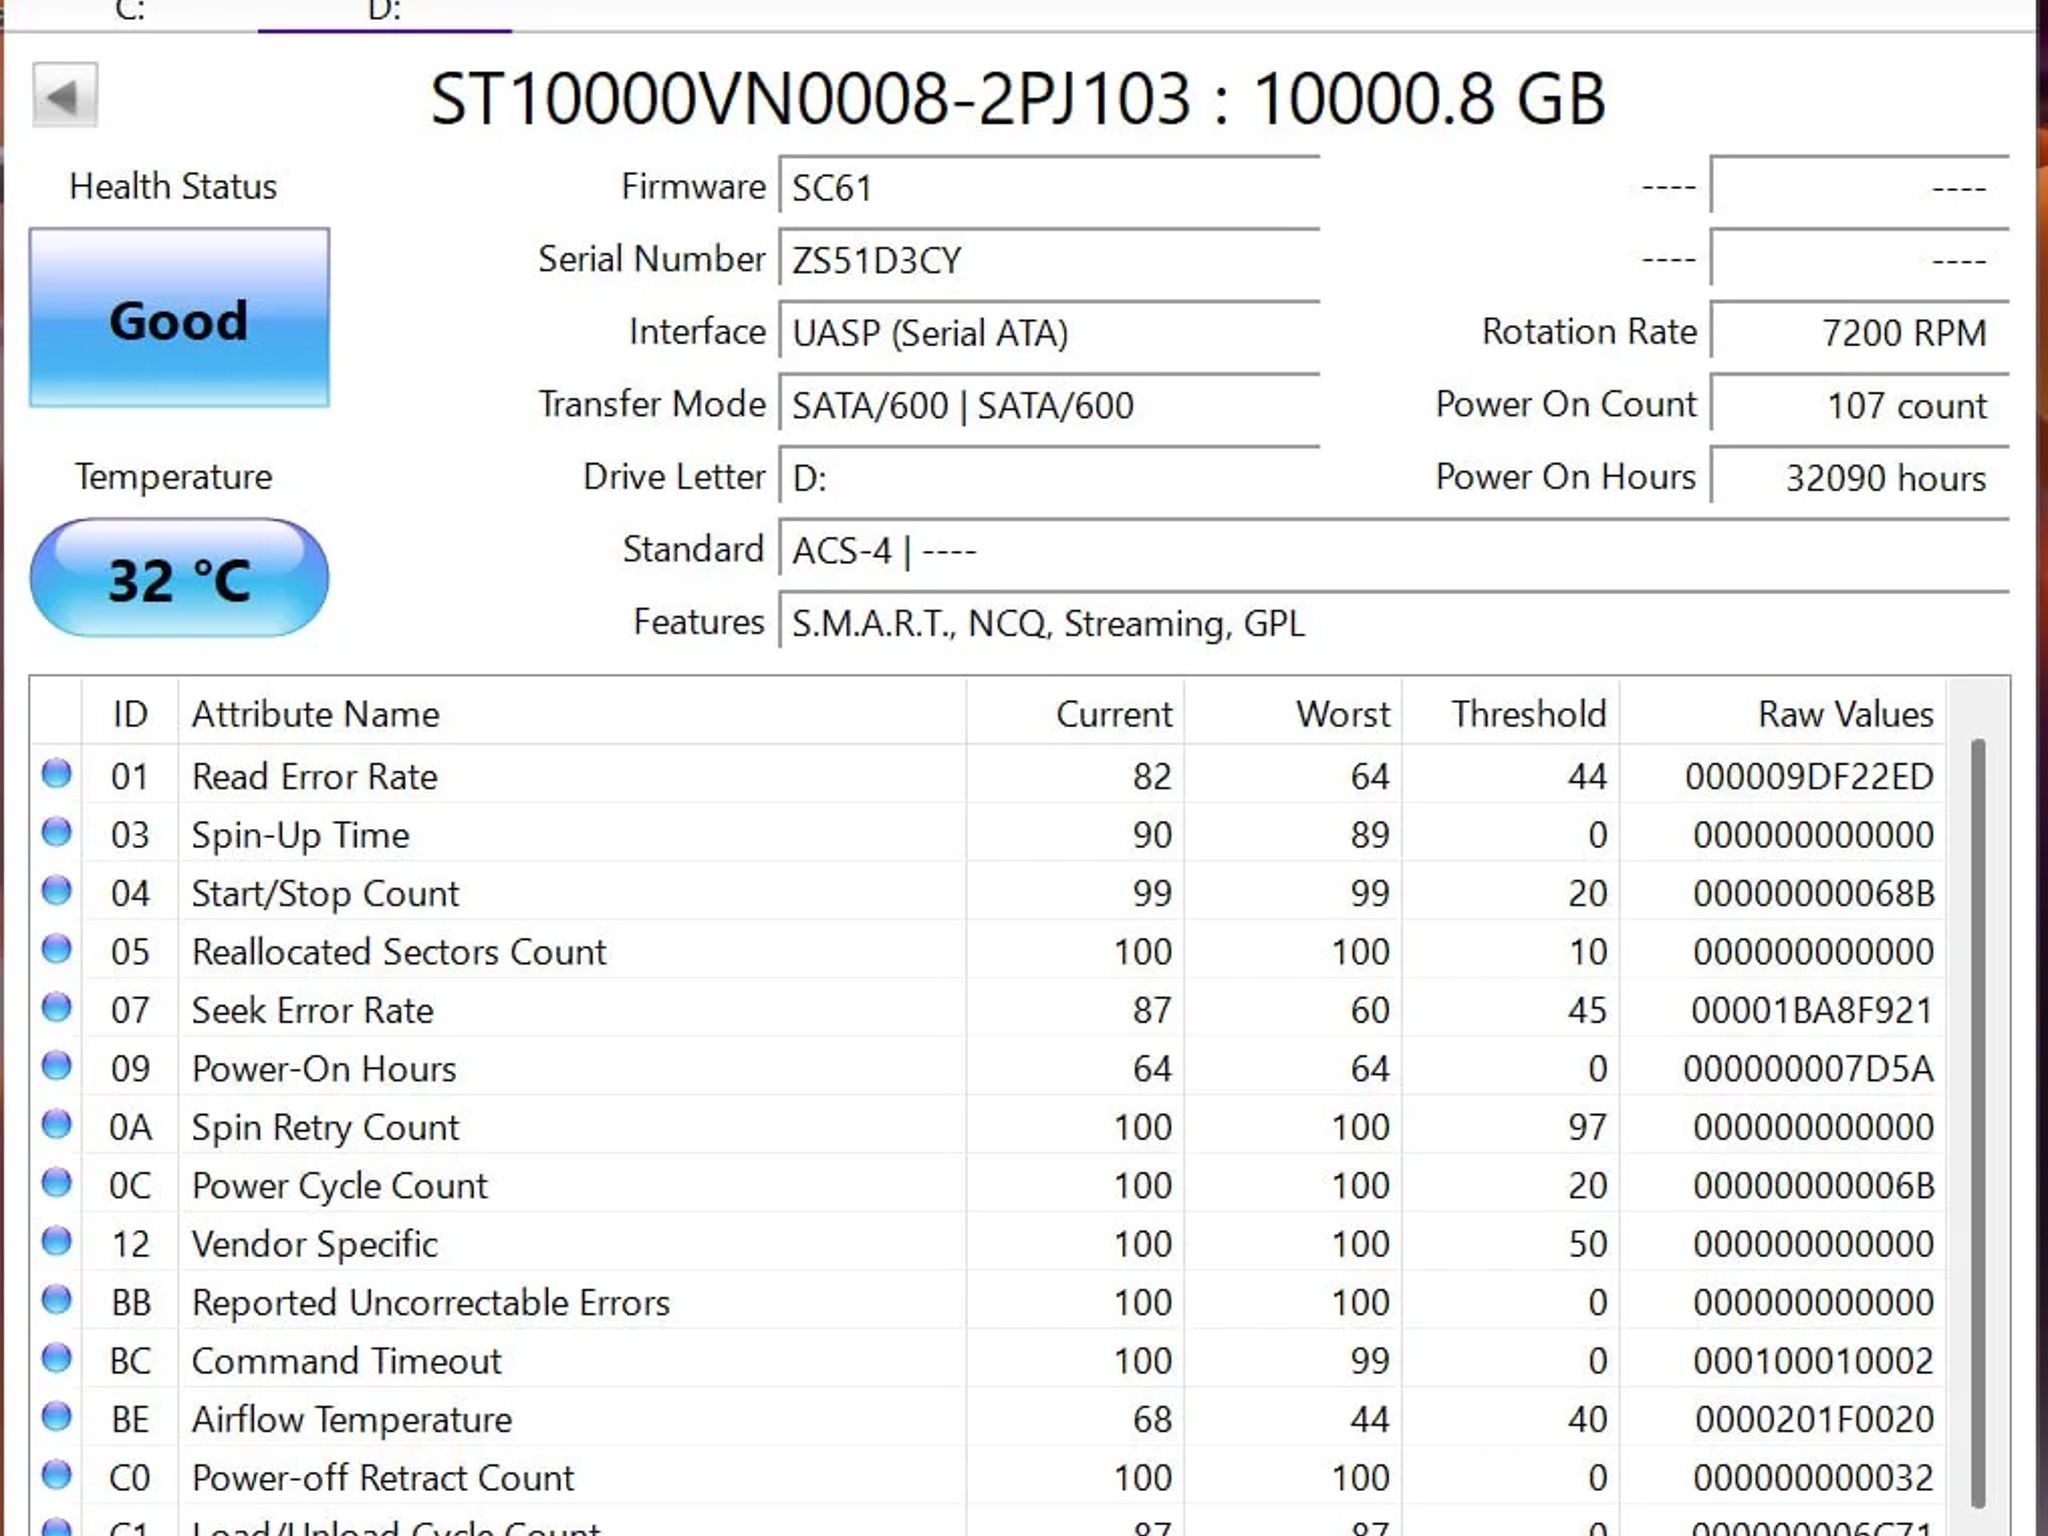Click the status dot for Power-off Retract Count
The image size is (2048, 1536).
(x=57, y=1476)
